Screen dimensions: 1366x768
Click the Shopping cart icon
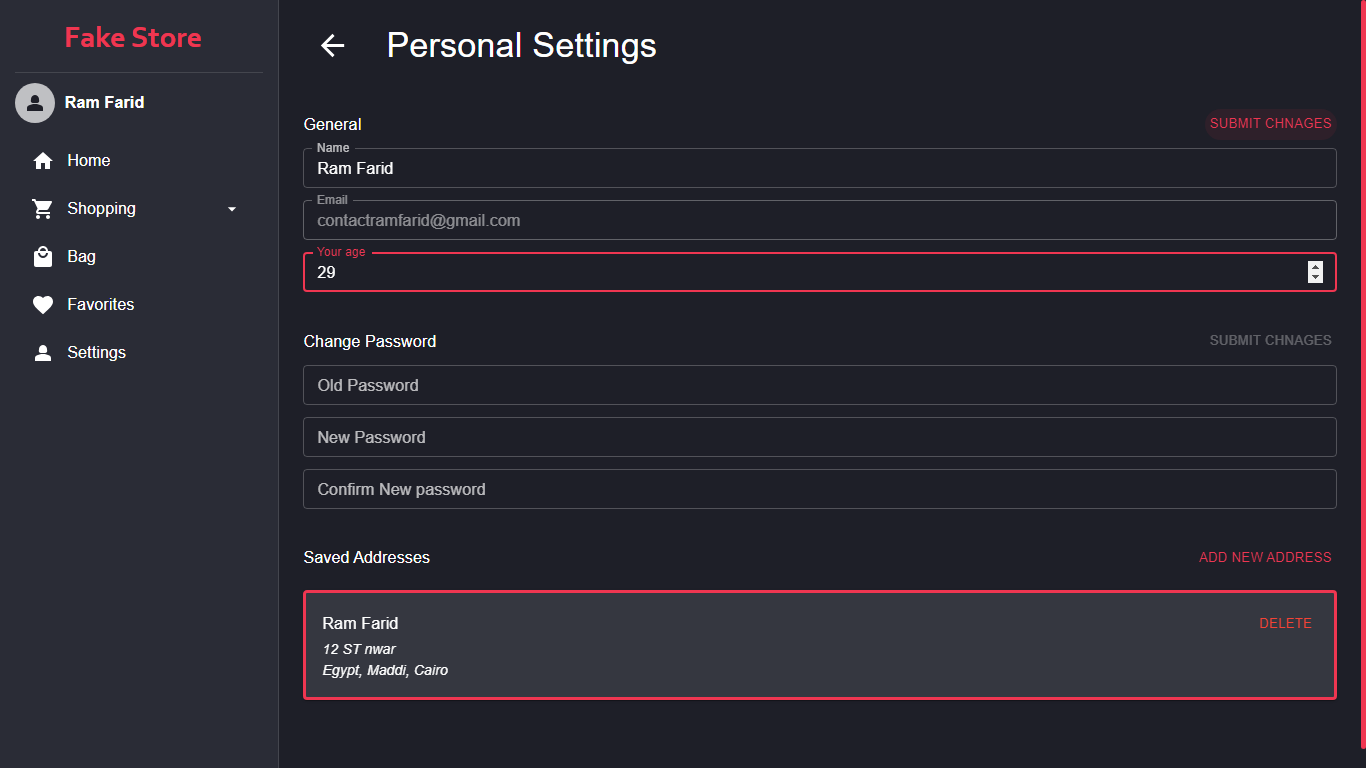(x=42, y=209)
